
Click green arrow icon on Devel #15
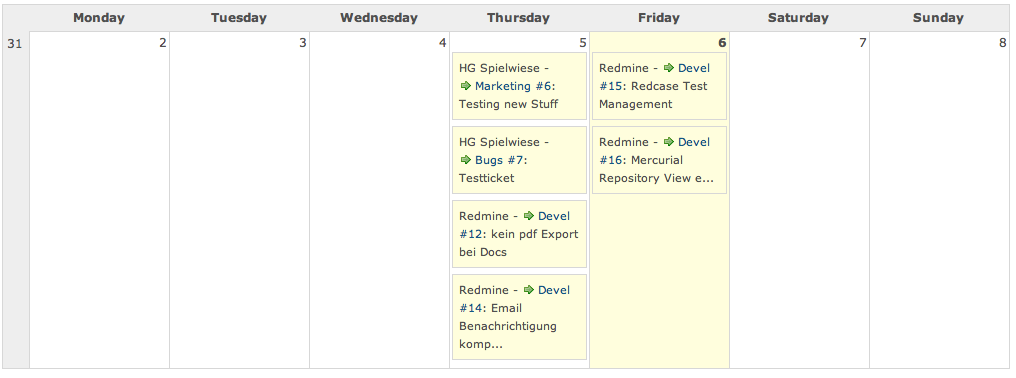669,67
